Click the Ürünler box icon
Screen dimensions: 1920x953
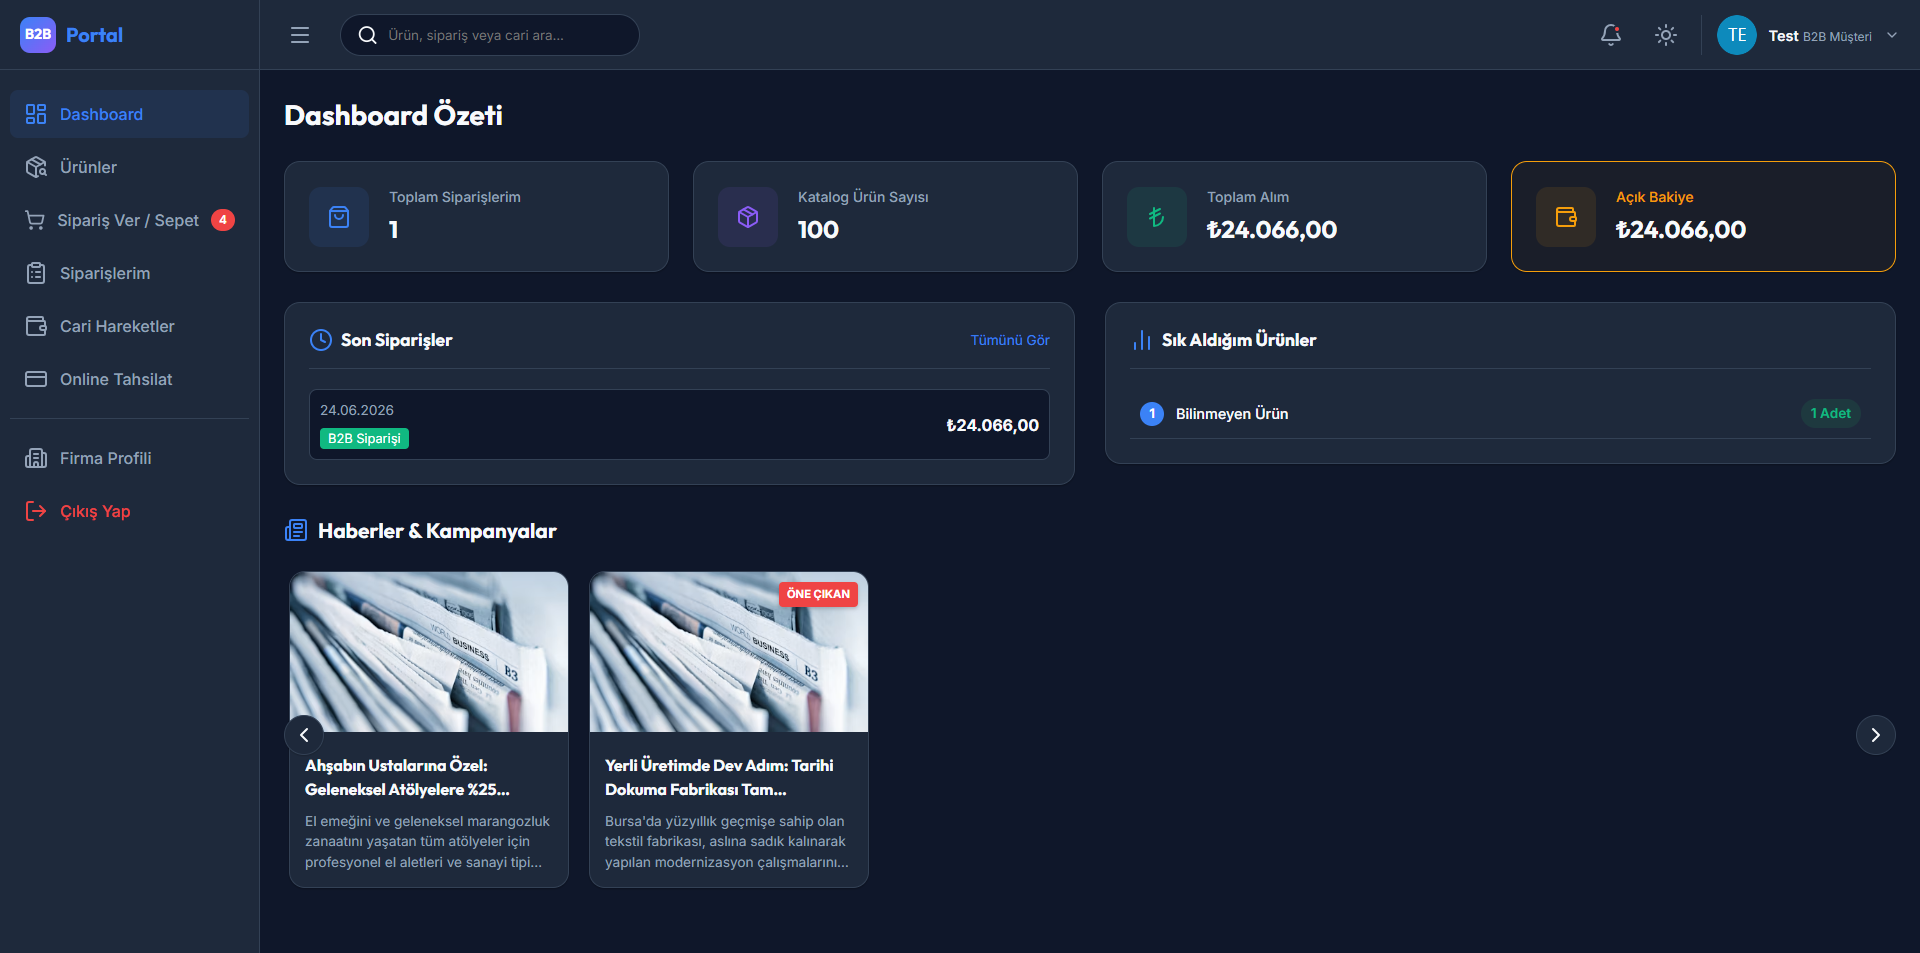(36, 167)
